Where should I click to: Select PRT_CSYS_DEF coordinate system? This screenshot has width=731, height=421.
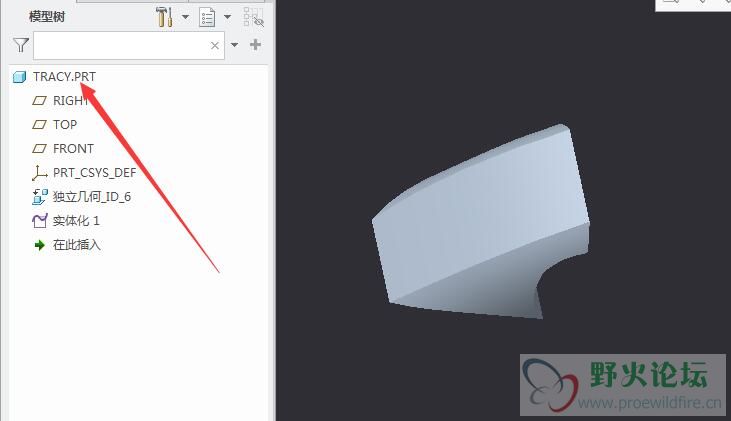(x=95, y=173)
